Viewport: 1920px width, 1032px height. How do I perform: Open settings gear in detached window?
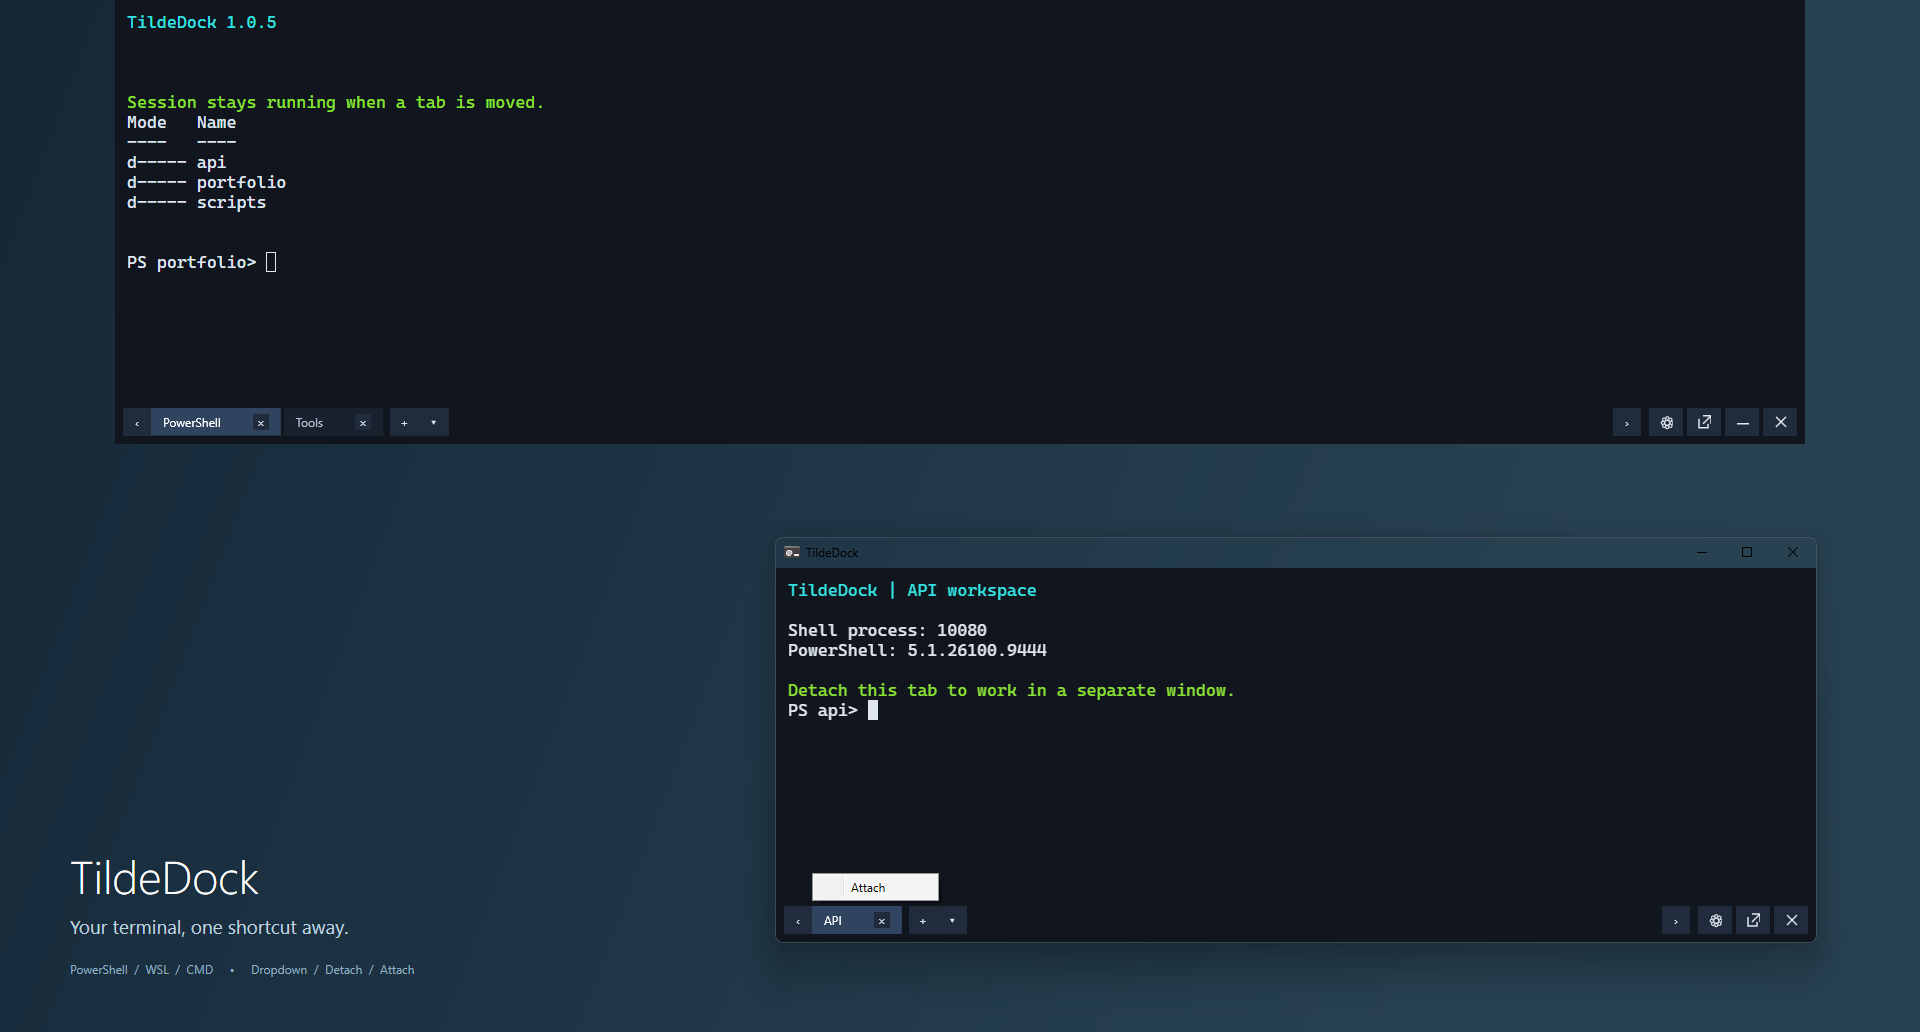point(1715,921)
